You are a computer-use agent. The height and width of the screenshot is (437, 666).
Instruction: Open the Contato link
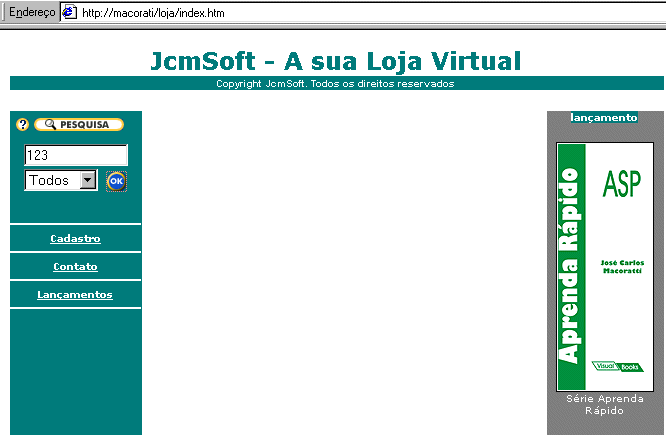(75, 267)
